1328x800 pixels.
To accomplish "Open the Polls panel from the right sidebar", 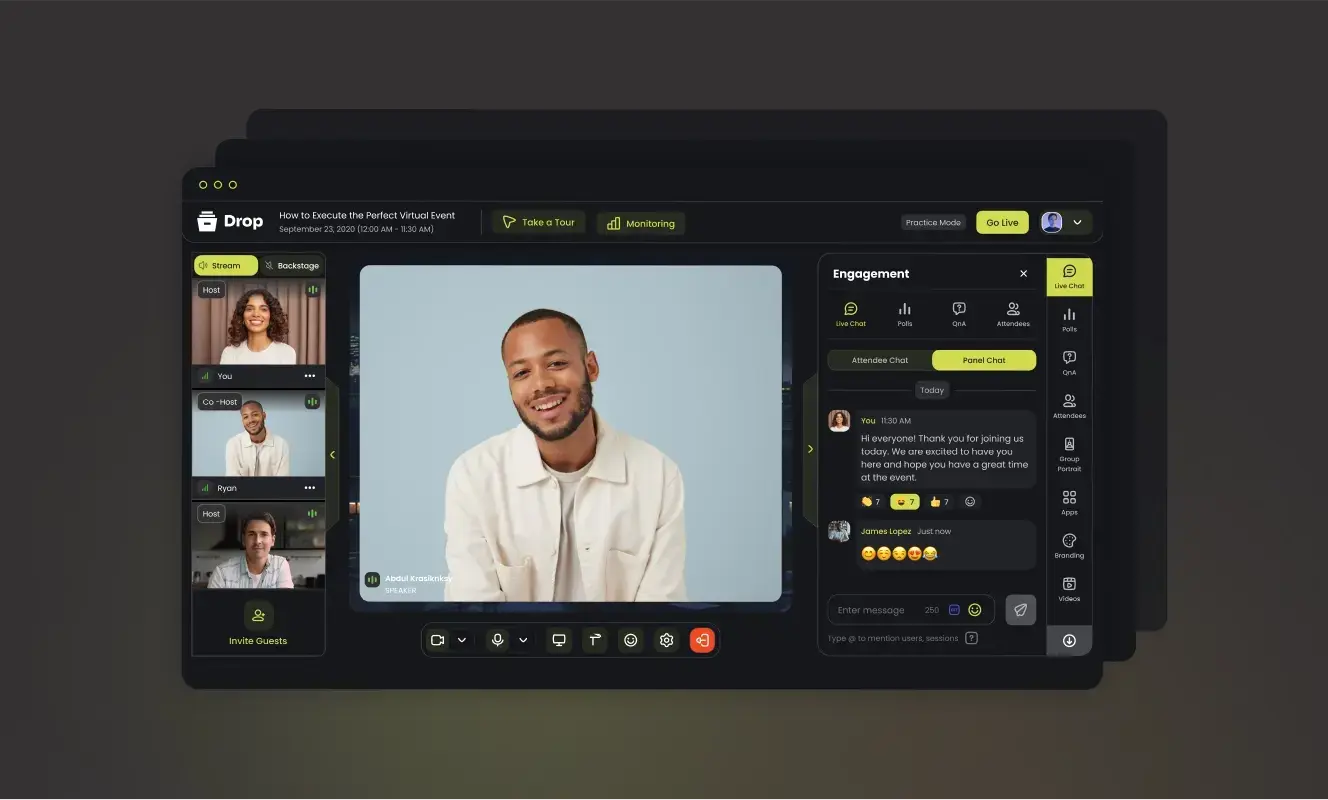I will tap(1069, 318).
